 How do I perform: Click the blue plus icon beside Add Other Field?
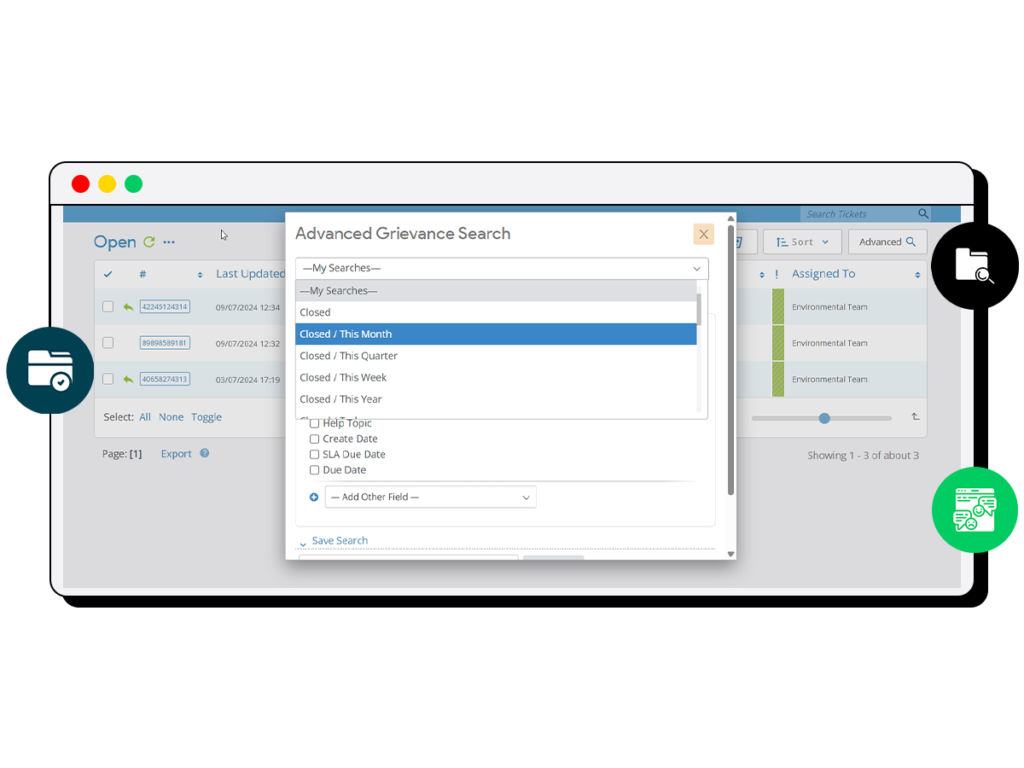[314, 497]
